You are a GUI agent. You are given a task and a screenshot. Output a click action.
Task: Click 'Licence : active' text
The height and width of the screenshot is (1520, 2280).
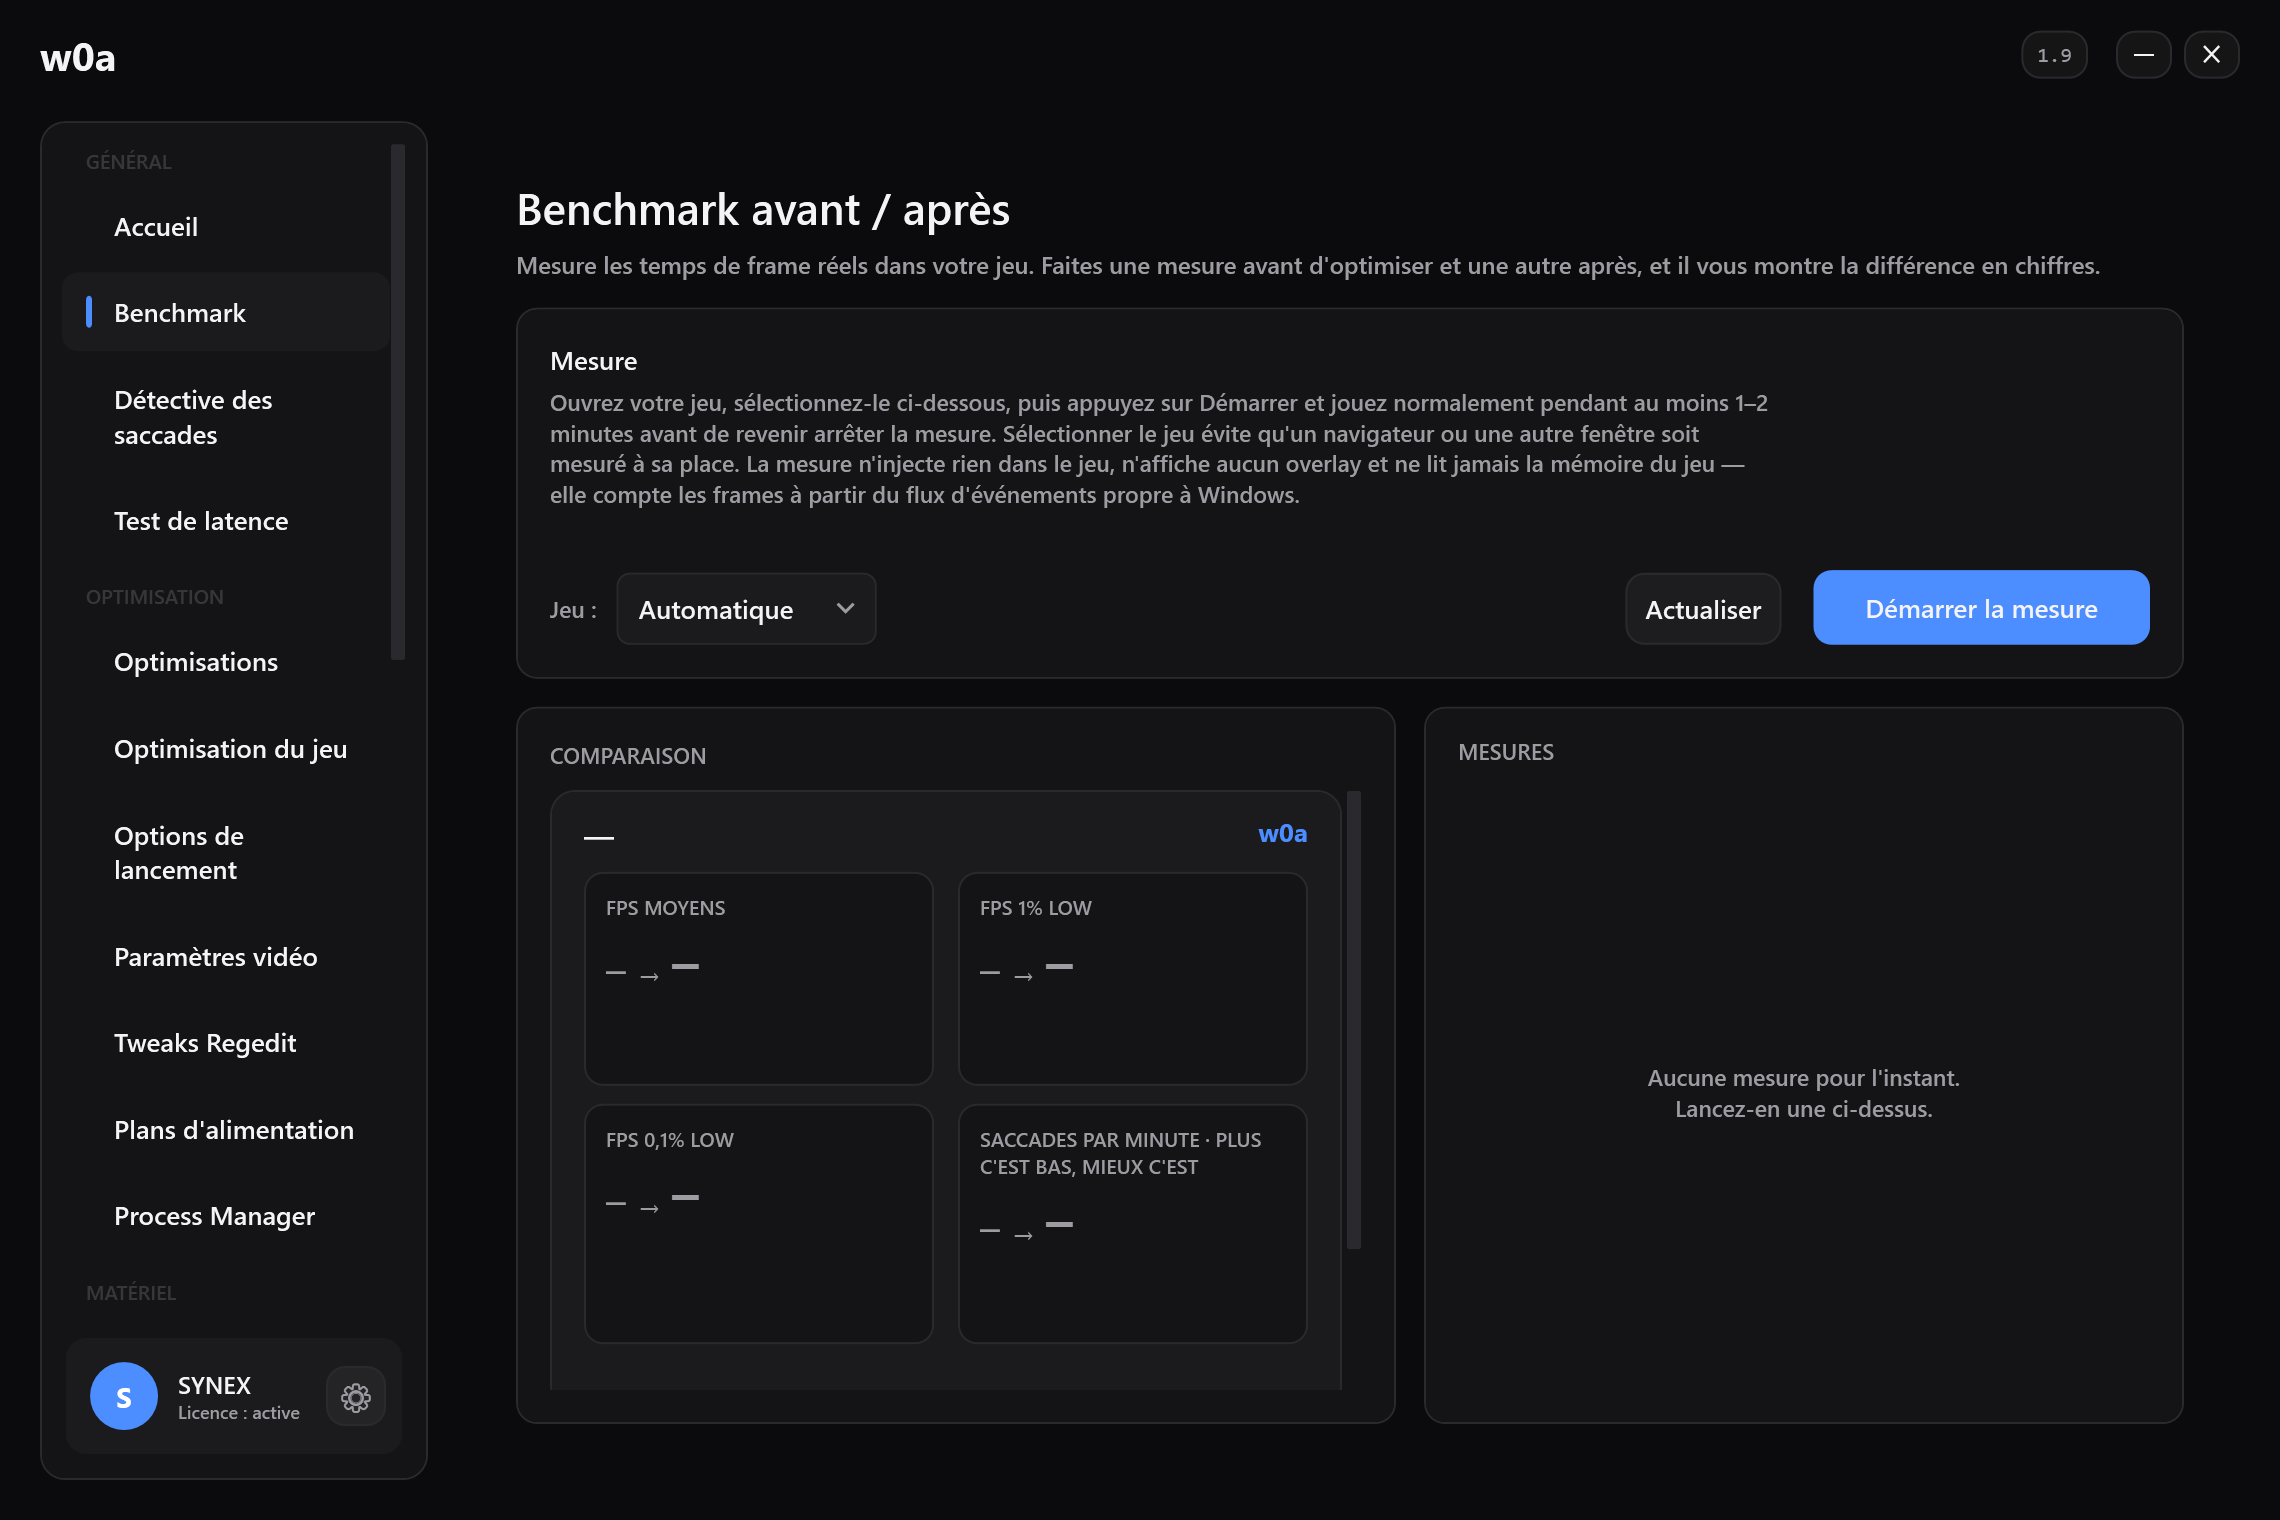coord(239,1413)
